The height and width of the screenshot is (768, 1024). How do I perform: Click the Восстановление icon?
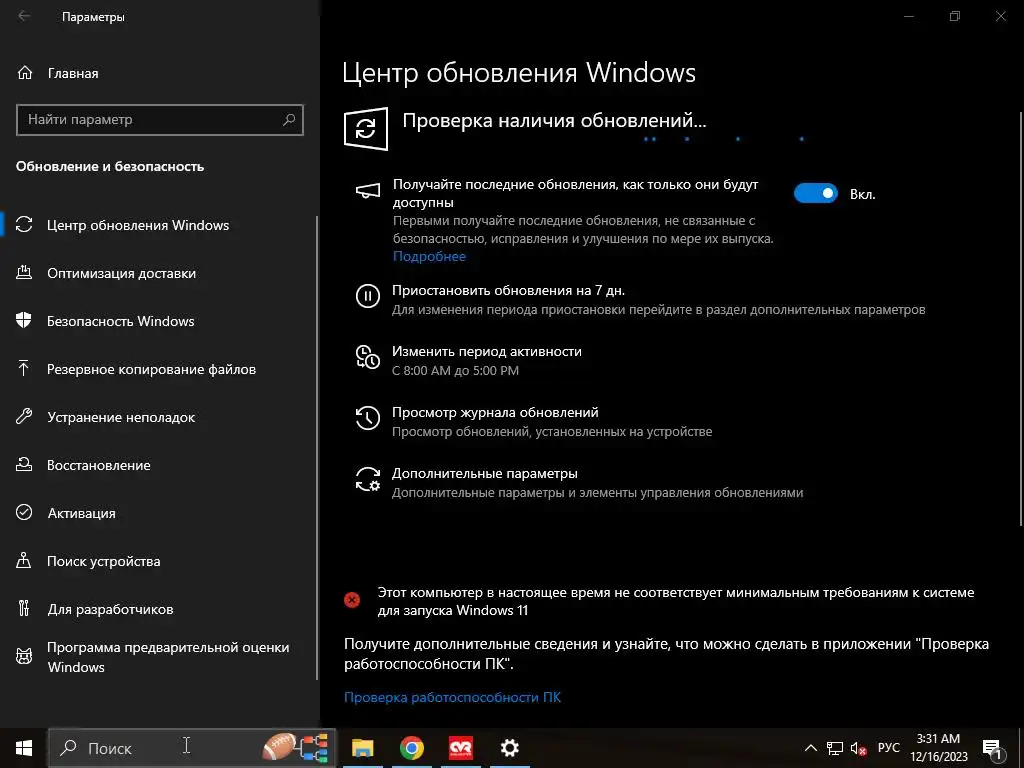click(x=24, y=465)
